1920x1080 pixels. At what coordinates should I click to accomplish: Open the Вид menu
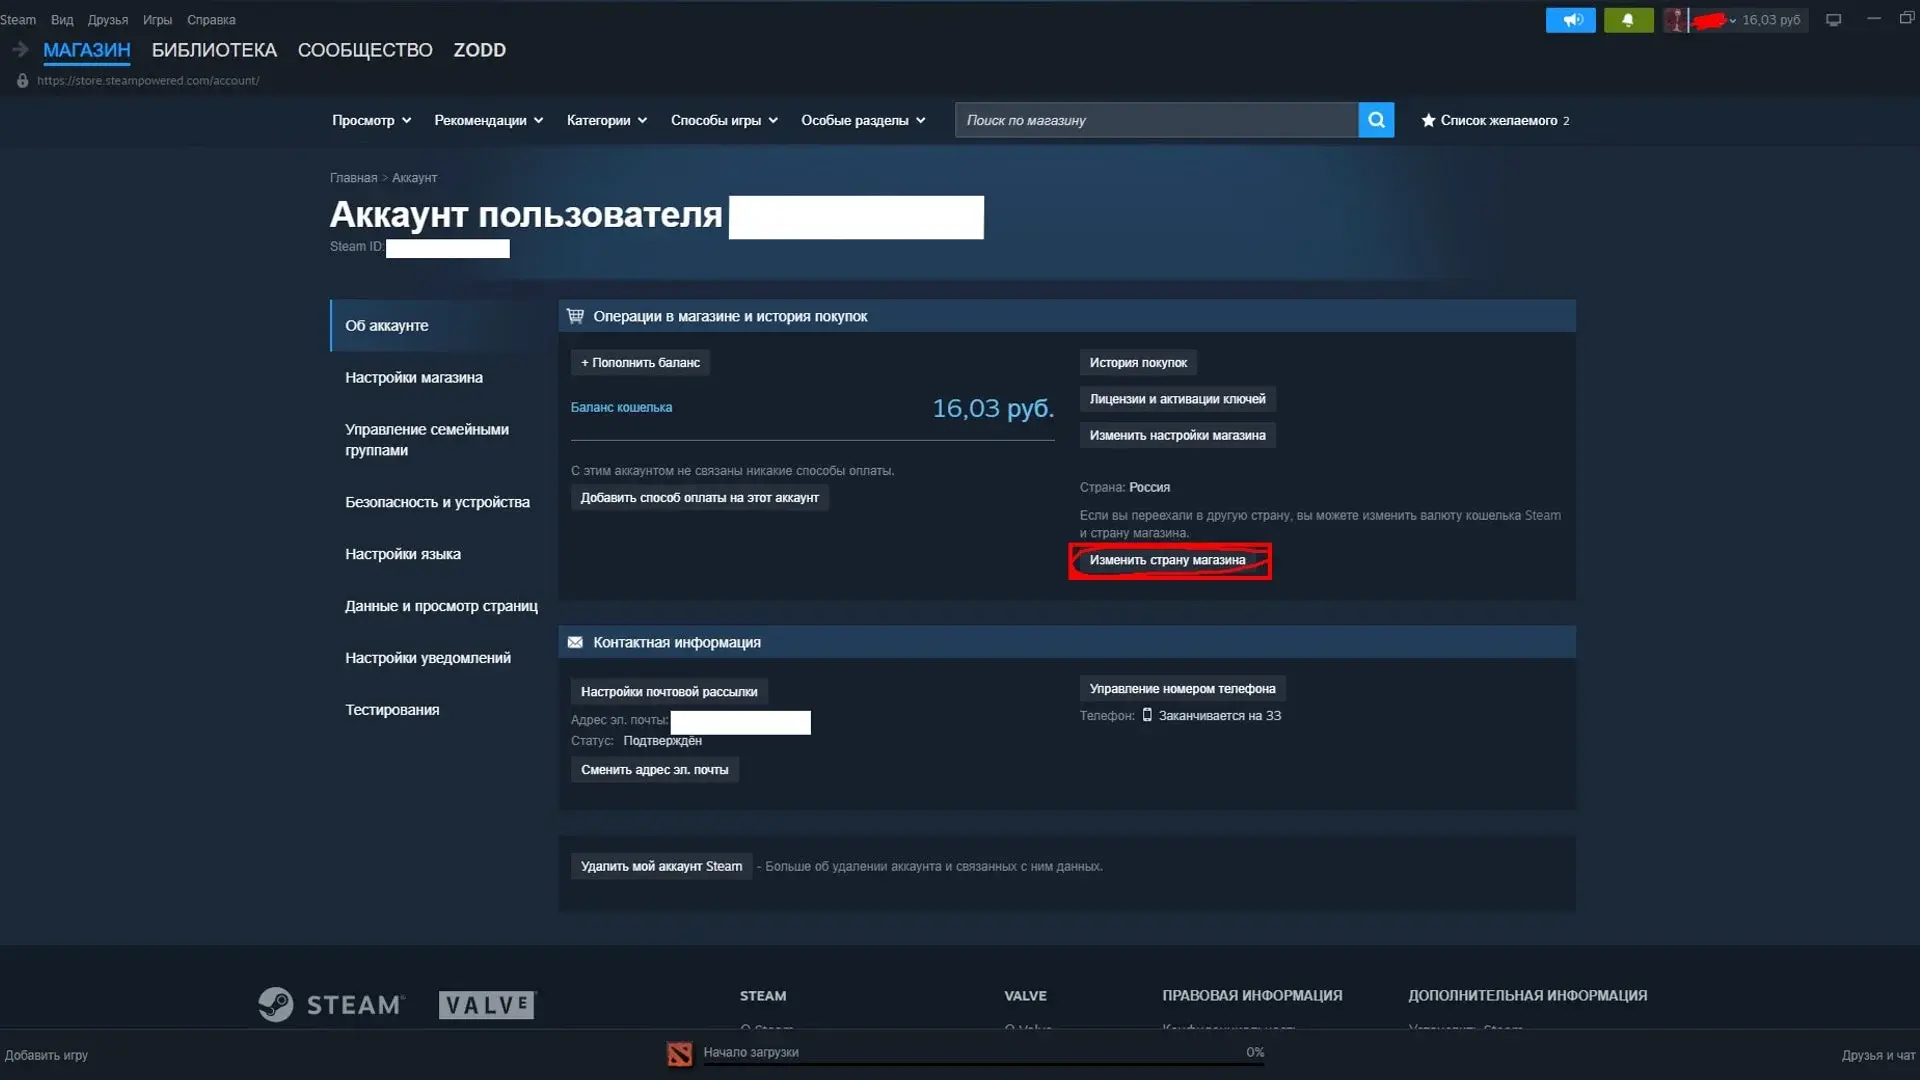[x=62, y=20]
